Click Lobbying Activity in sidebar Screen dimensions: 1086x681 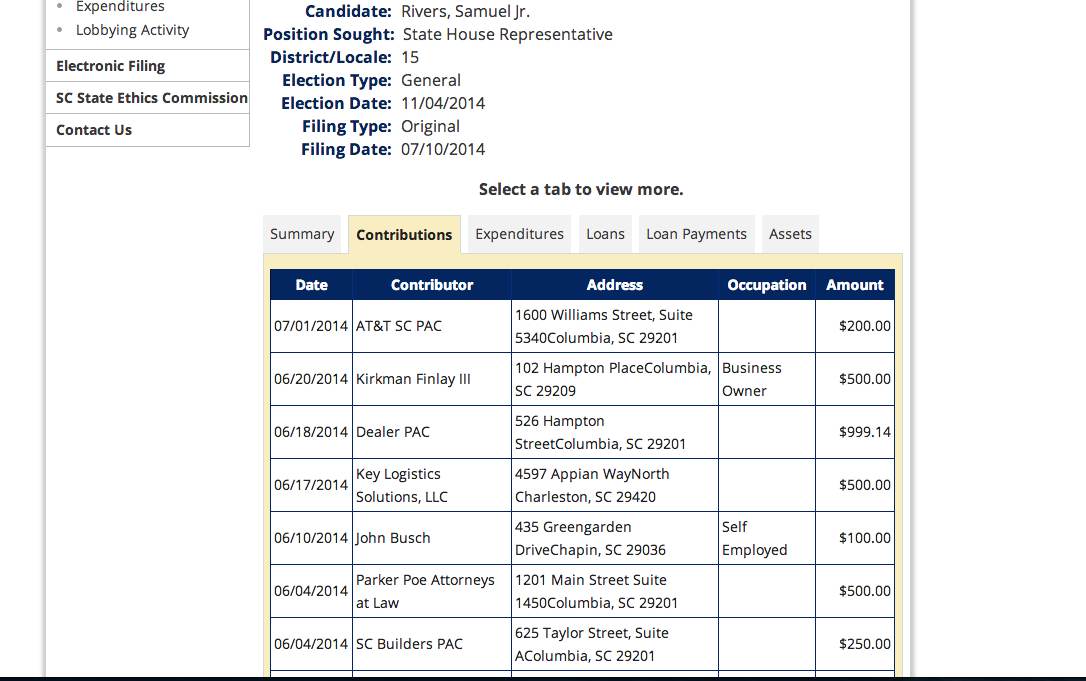point(132,30)
